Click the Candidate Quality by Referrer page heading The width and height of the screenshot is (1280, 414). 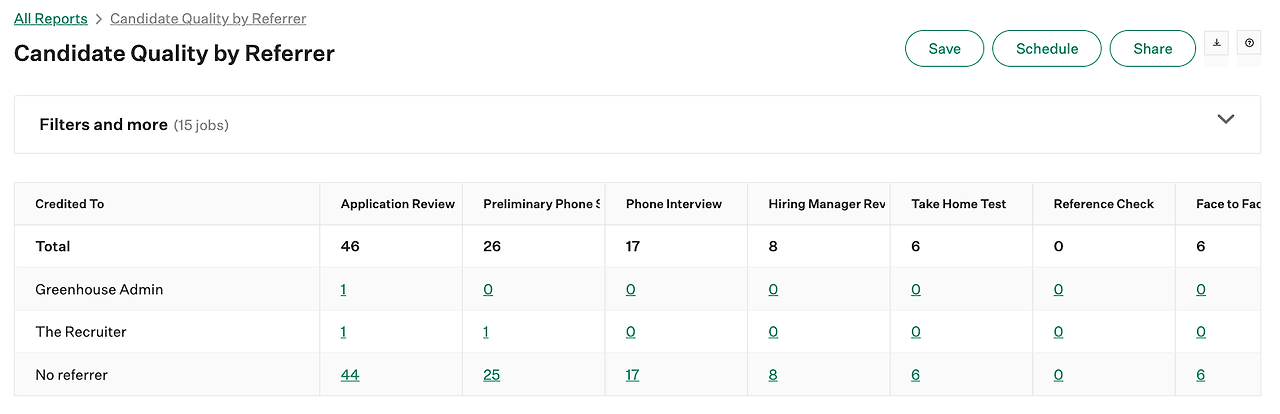coord(174,53)
